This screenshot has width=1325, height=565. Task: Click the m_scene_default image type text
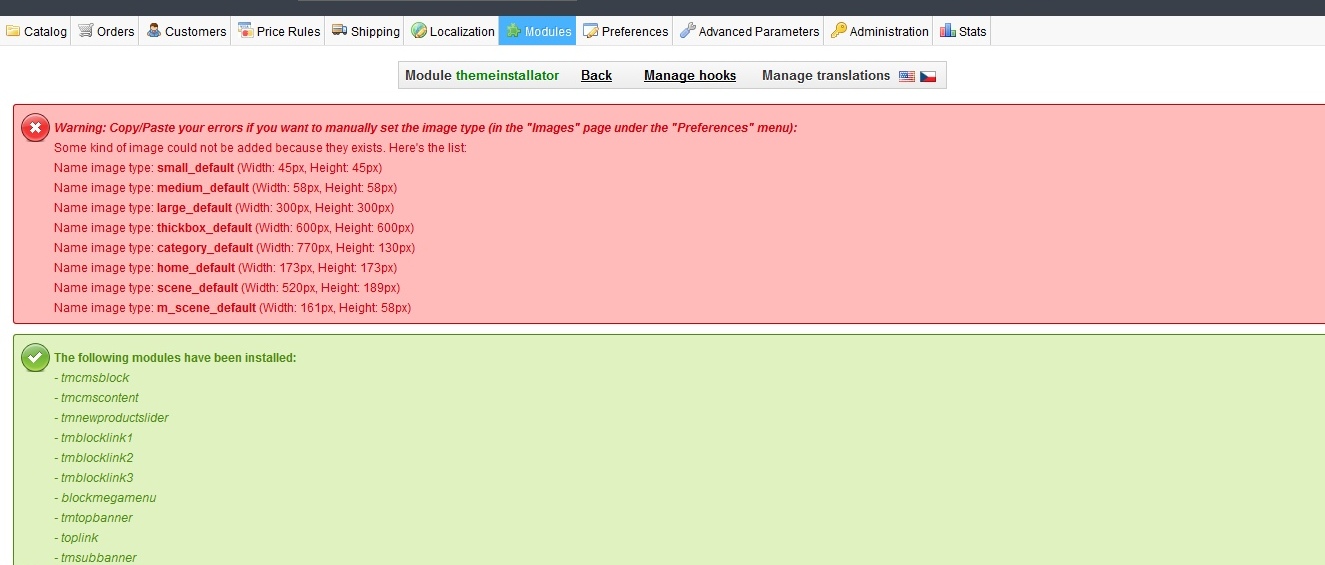[x=206, y=308]
